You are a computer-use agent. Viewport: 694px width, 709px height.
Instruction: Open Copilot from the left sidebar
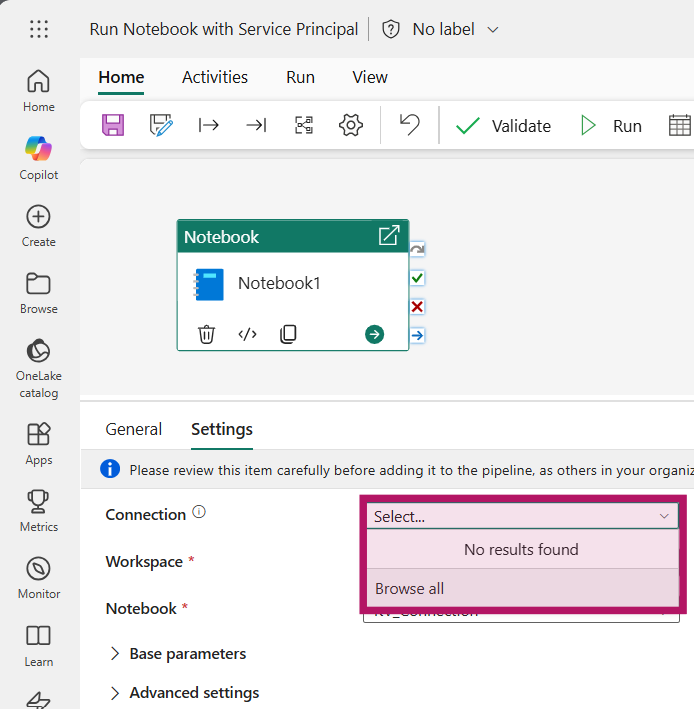click(x=39, y=157)
